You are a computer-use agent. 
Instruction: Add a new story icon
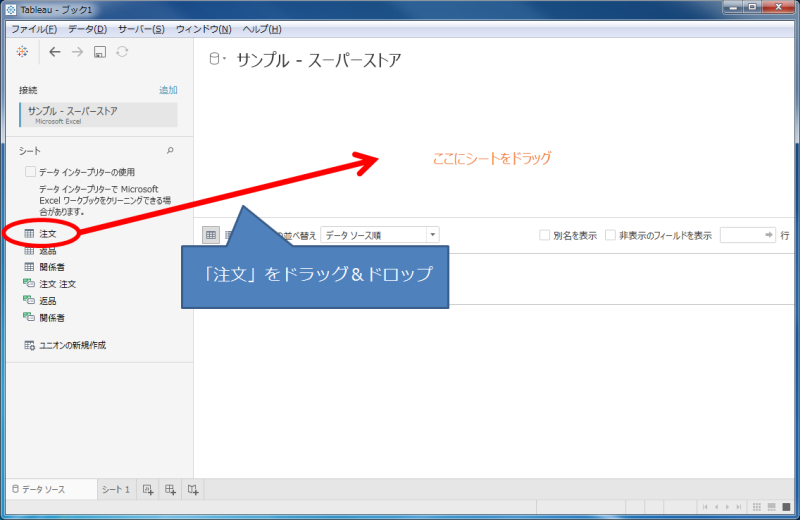click(193, 489)
